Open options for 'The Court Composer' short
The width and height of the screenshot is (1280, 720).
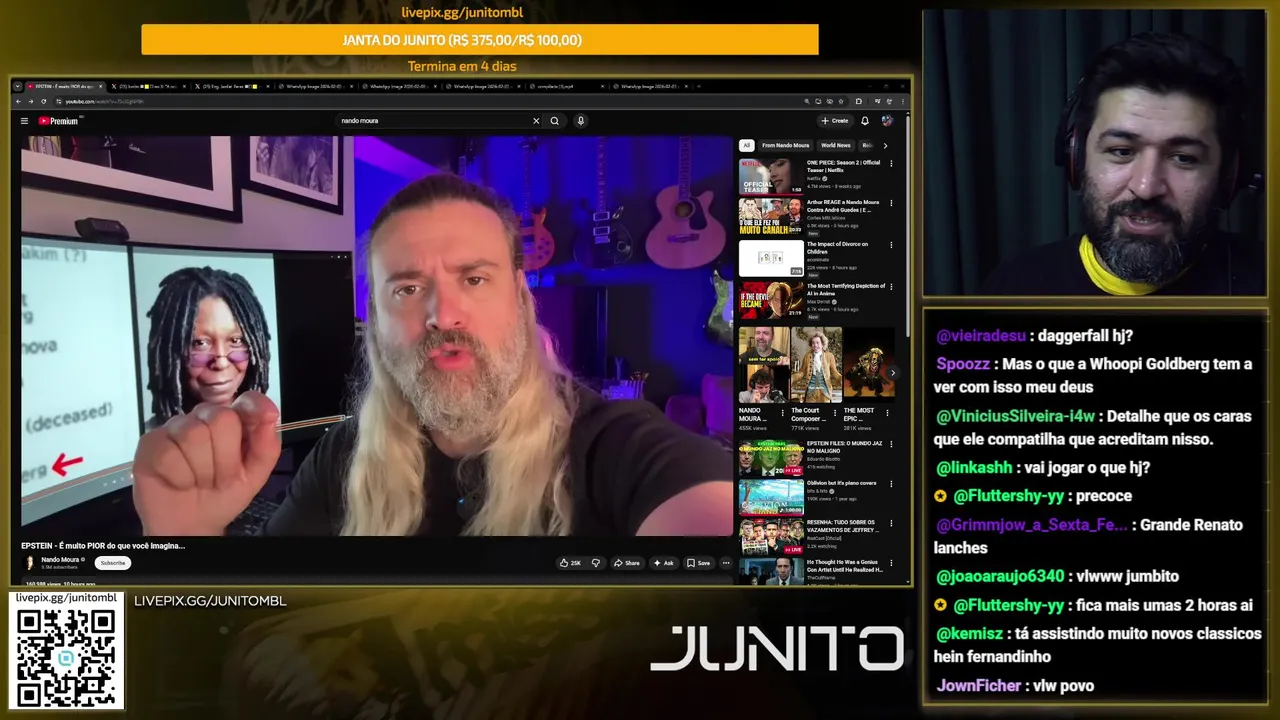pos(835,411)
